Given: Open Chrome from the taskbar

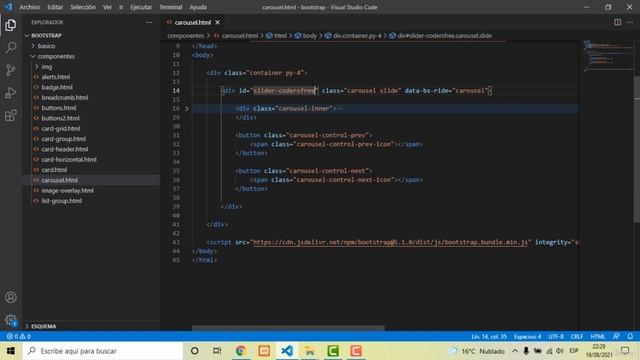Looking at the screenshot, I should tap(240, 351).
